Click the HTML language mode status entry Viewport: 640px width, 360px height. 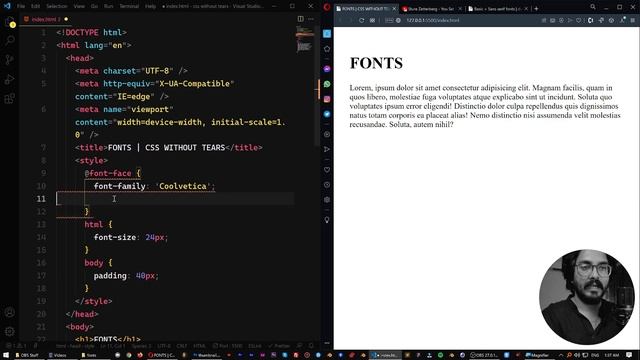coord(199,346)
